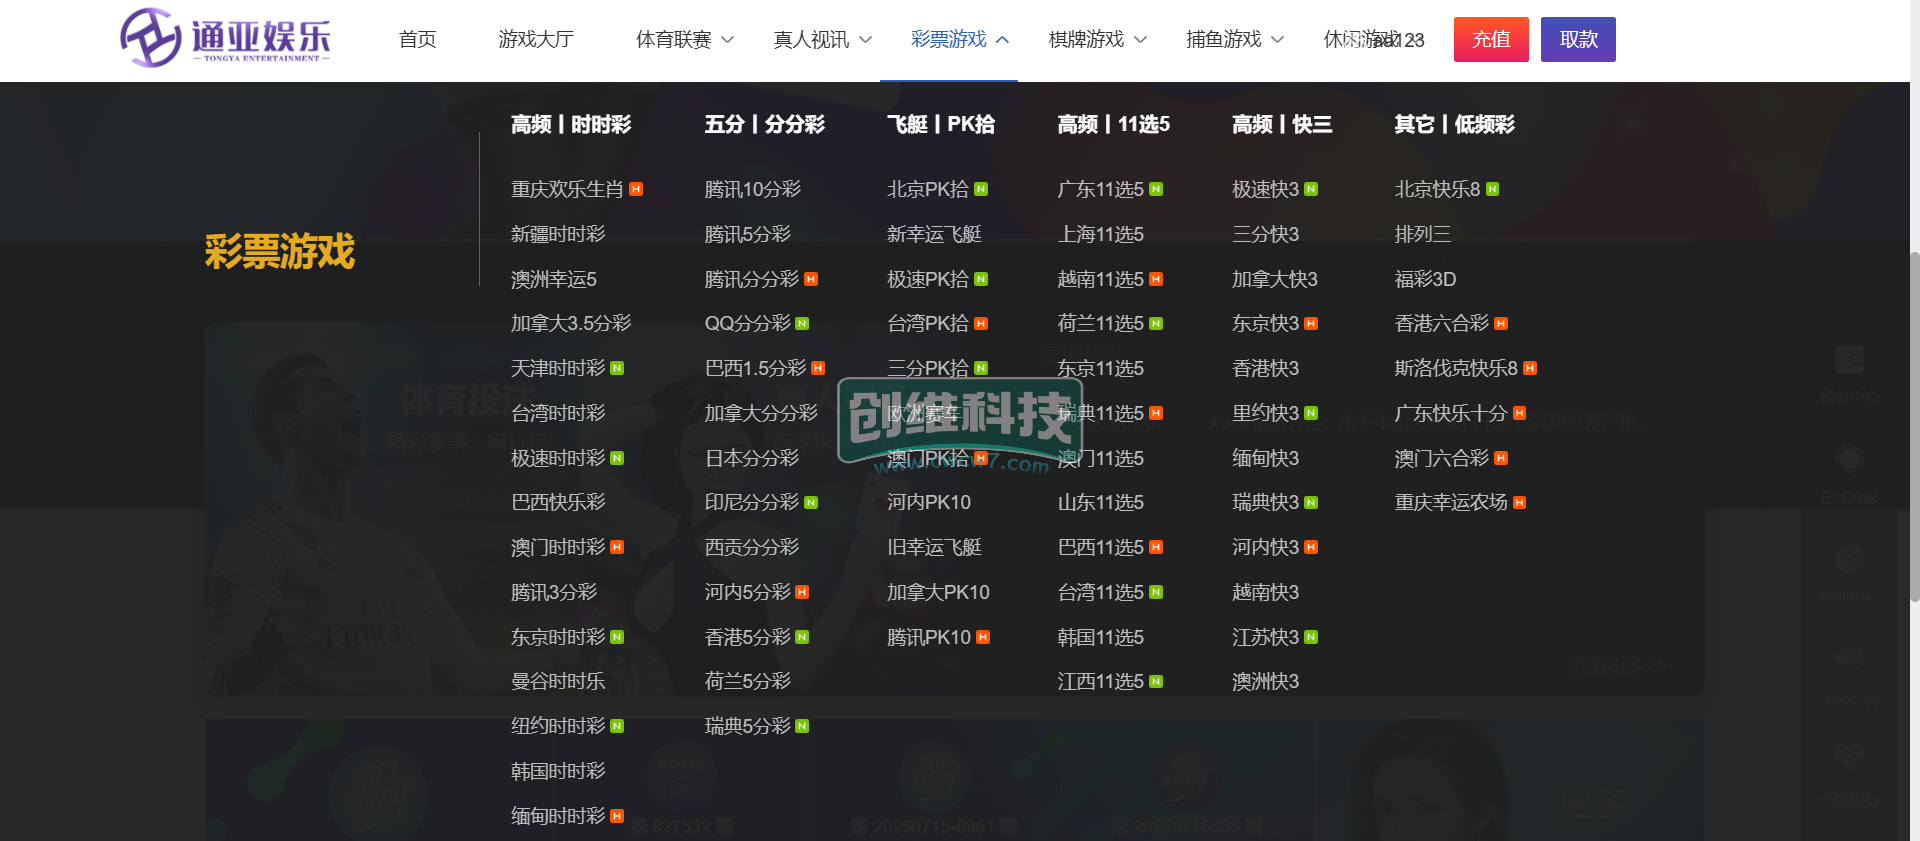Select 韩国时时彩
Screen dimensions: 1920x841
pyautogui.click(x=558, y=771)
